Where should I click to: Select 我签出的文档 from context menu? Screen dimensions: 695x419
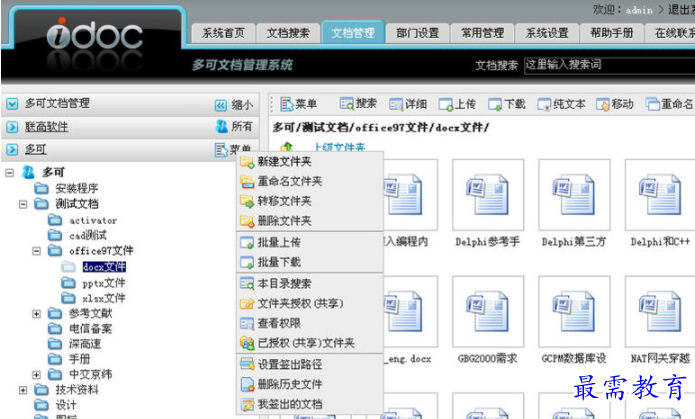(310, 404)
